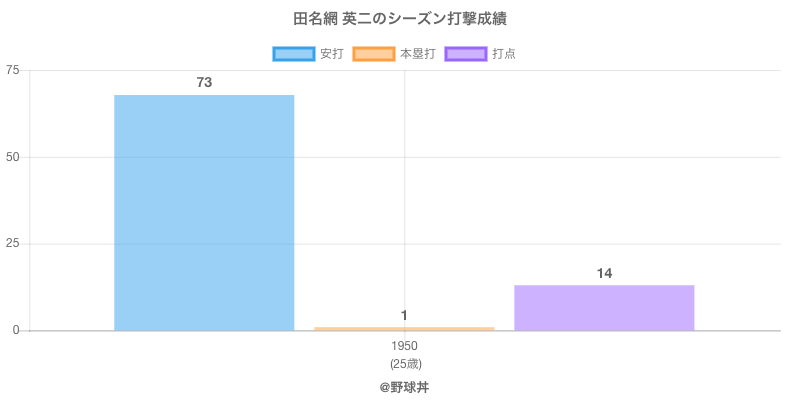Click the data label 73 above blue bar
800x400 pixels.
204,83
